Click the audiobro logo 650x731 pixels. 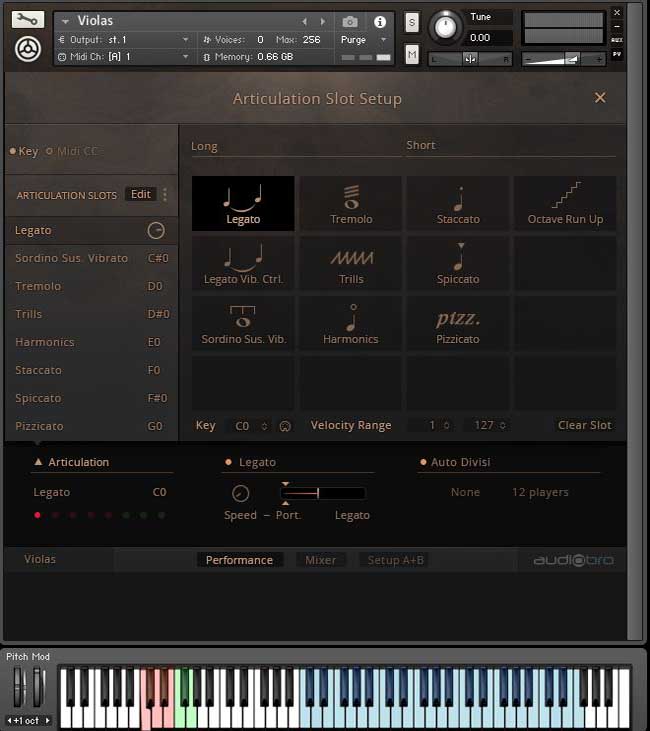click(573, 560)
